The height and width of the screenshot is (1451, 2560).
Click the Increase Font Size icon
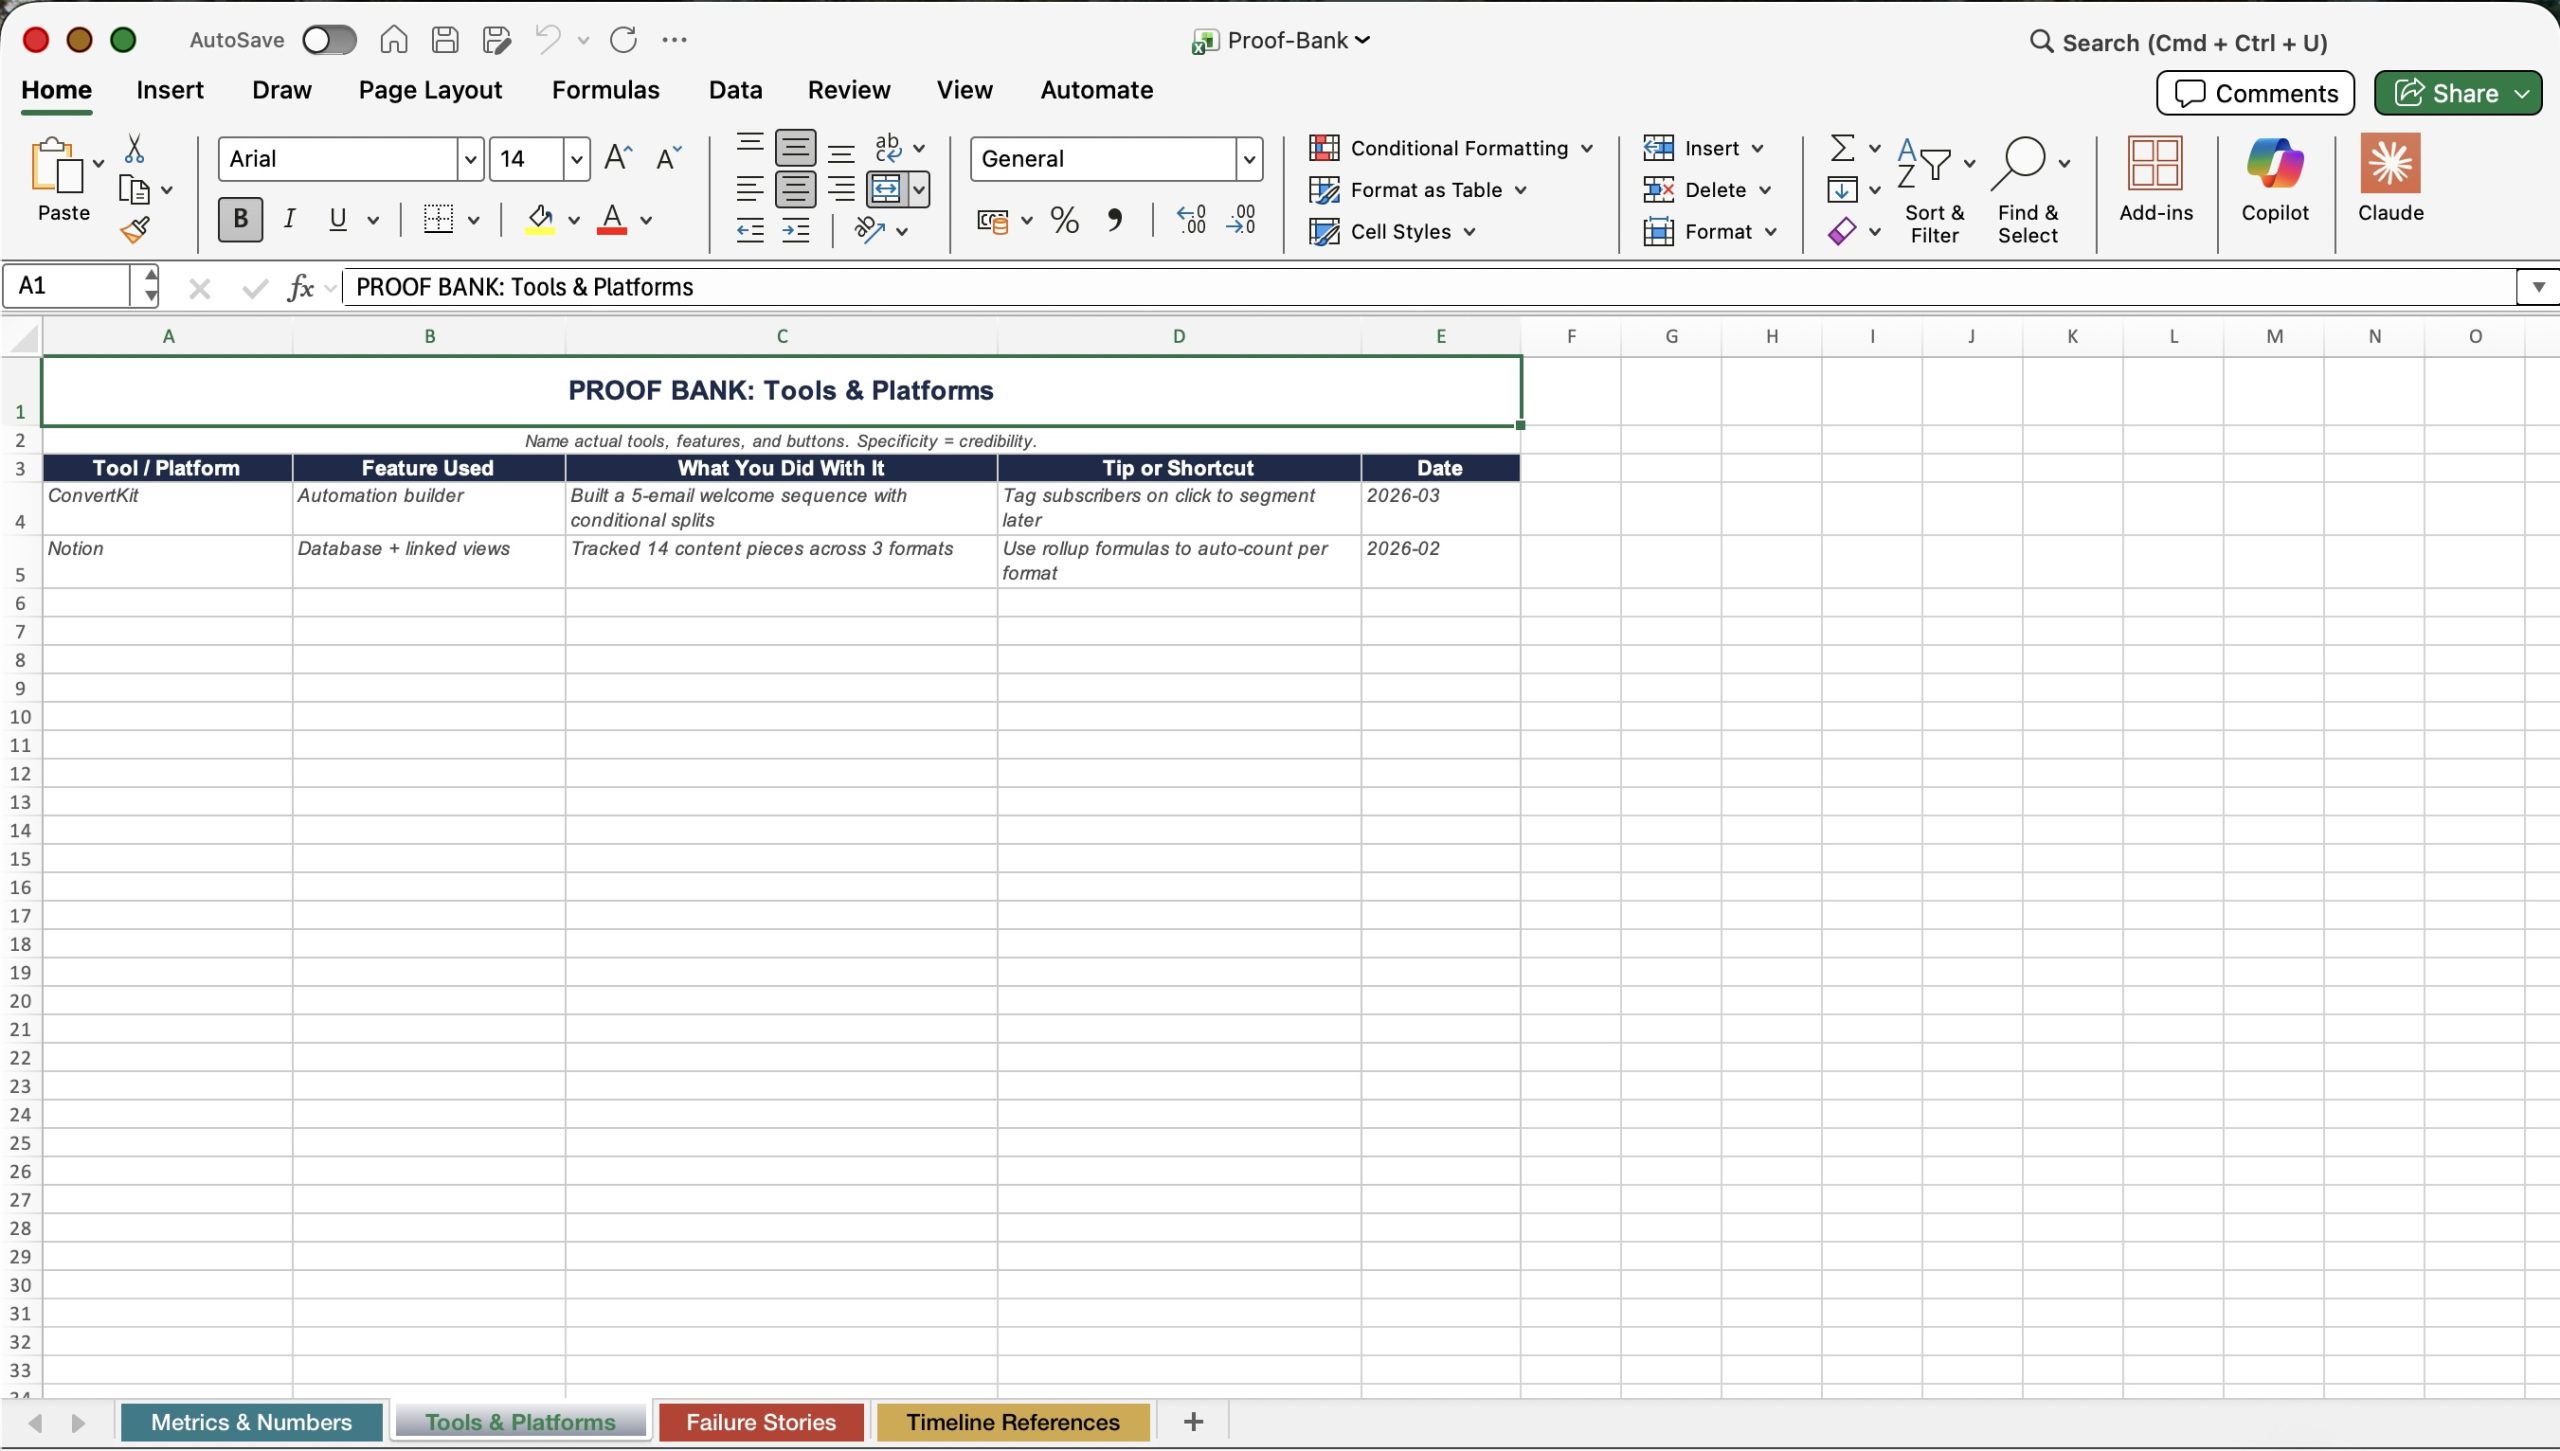(x=618, y=158)
